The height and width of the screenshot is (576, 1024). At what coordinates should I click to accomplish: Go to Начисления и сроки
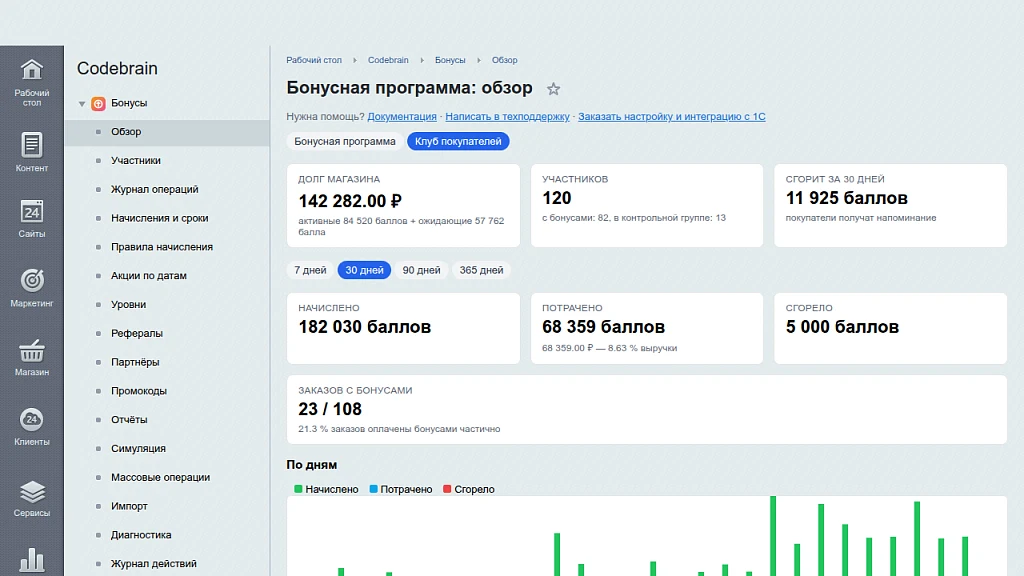[x=159, y=218]
